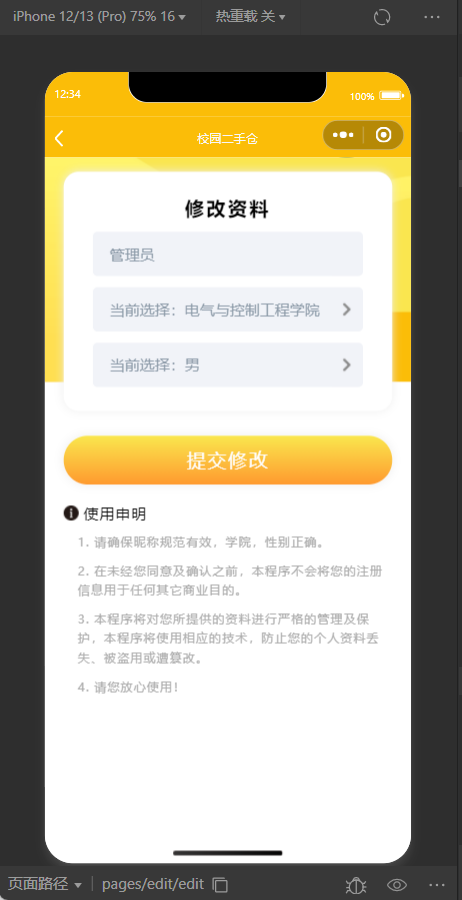The height and width of the screenshot is (900, 462).
Task: Open the gender picker showing 男
Action: coord(228,365)
